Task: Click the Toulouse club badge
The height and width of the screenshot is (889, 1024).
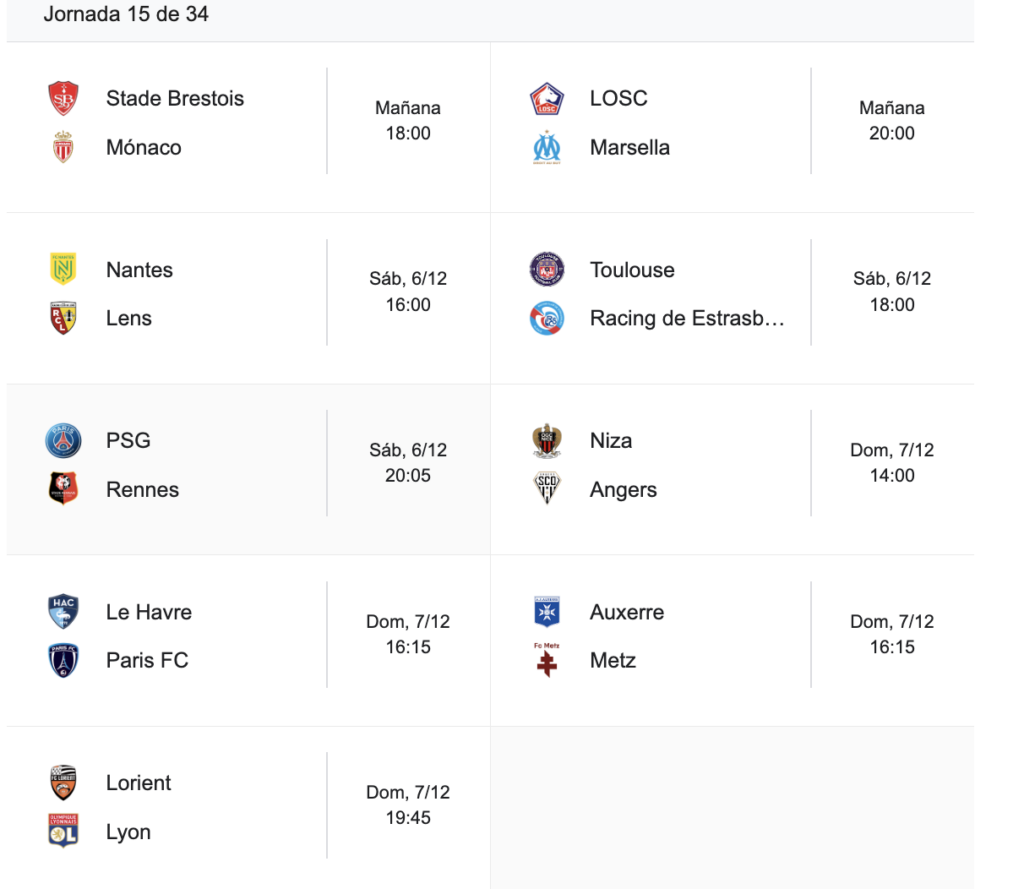Action: [546, 270]
